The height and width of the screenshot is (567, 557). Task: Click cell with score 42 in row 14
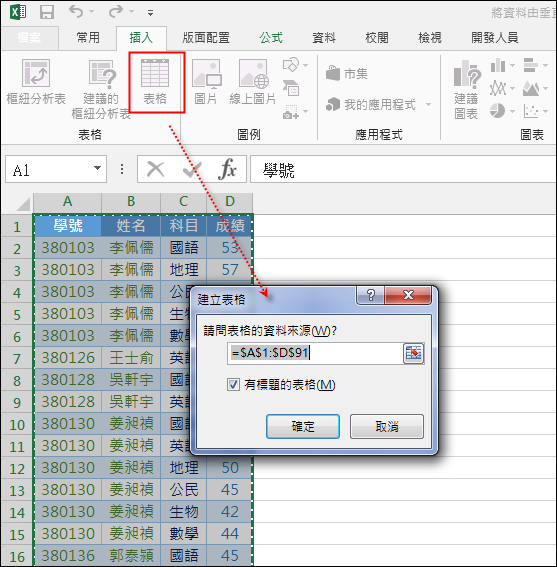pos(230,512)
